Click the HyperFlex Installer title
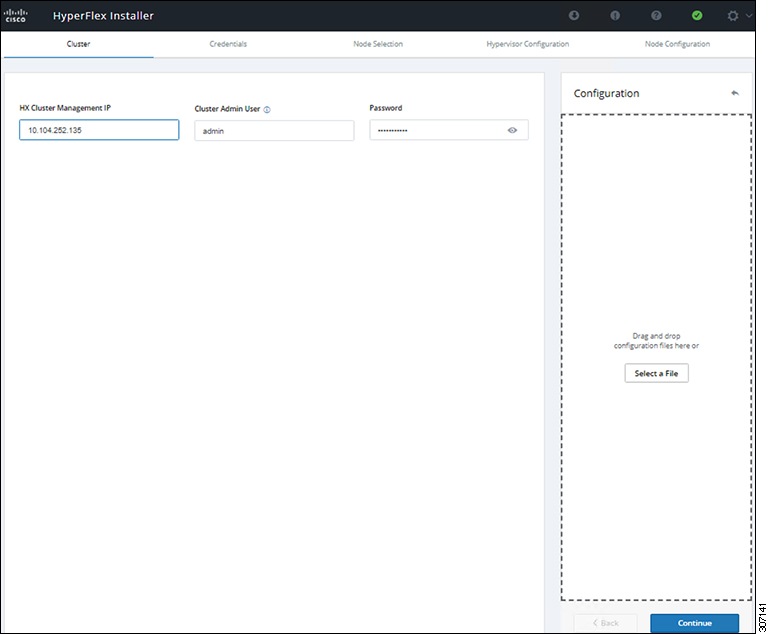The image size is (768, 634). (x=103, y=16)
